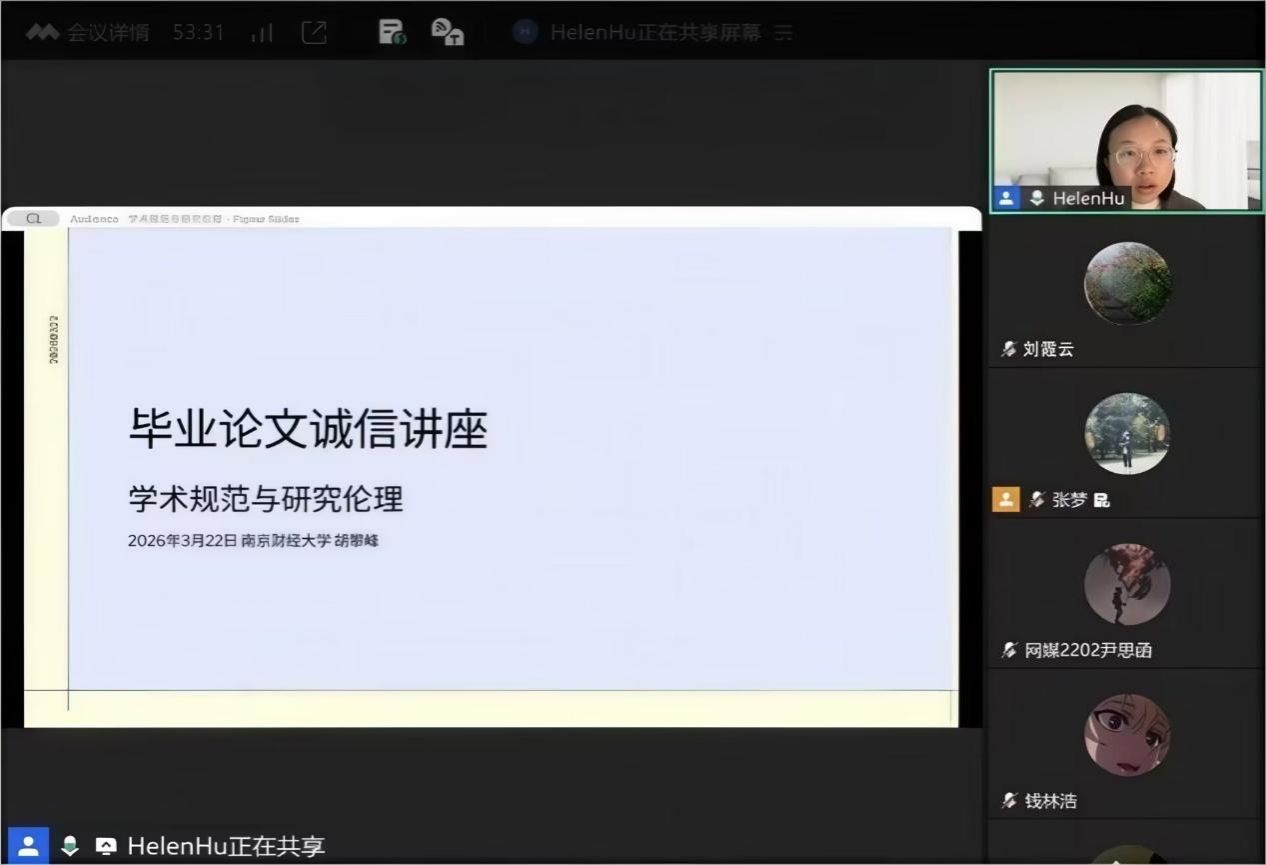This screenshot has width=1266, height=865.
Task: Expand the menu beside HelenHu正在共享屏幕
Action: coord(784,33)
